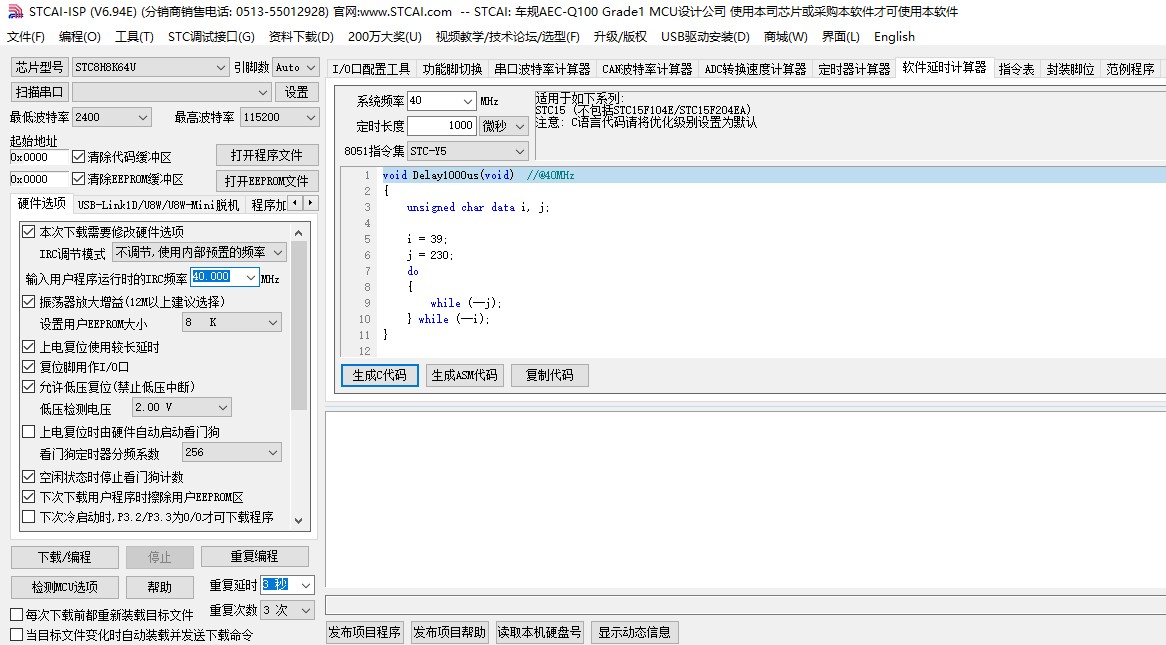1166x645 pixels.
Task: Click 生成ASM代码 button
Action: coord(464,376)
